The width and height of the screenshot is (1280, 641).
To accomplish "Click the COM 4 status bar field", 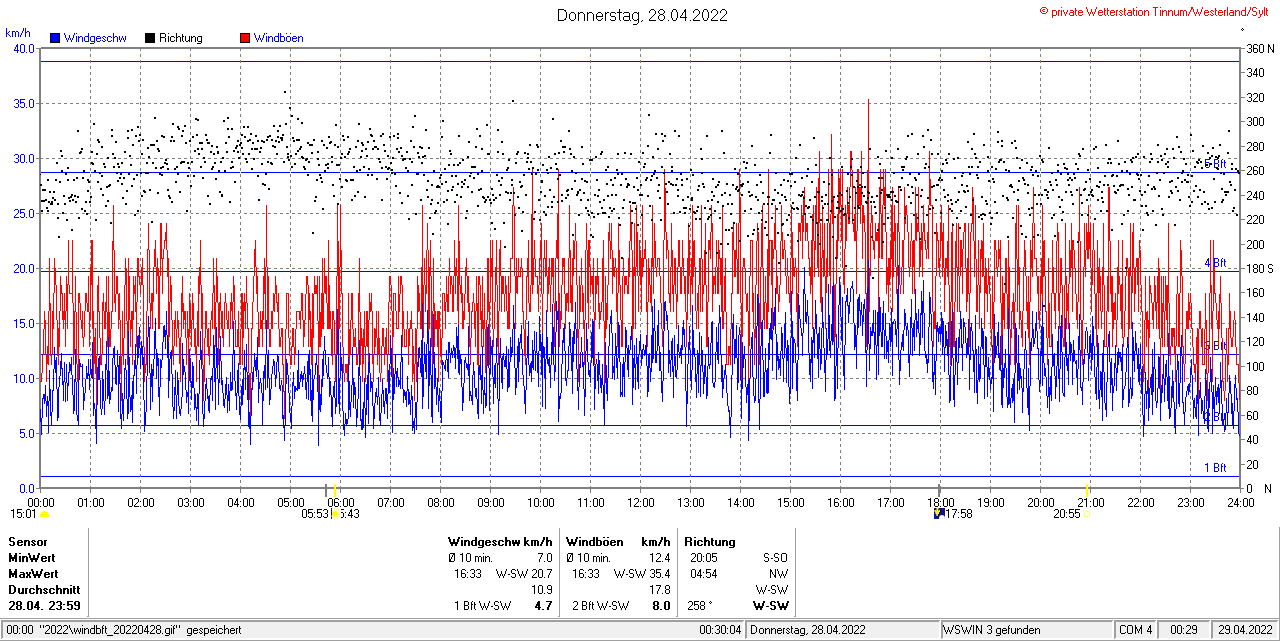I will 1135,630.
